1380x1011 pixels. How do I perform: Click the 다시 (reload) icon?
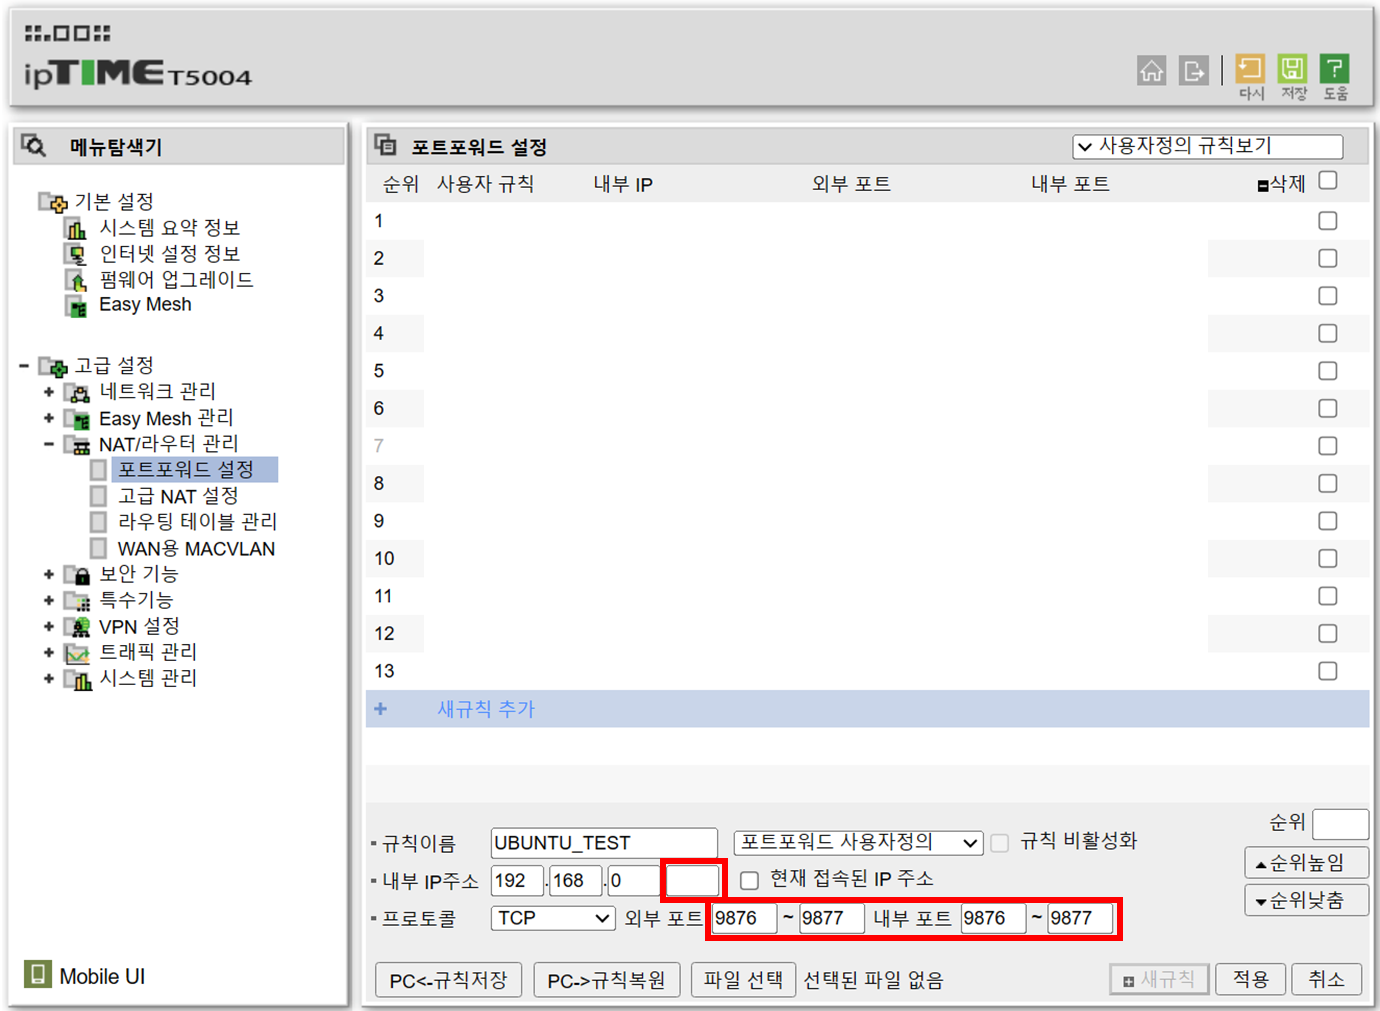pos(1250,69)
